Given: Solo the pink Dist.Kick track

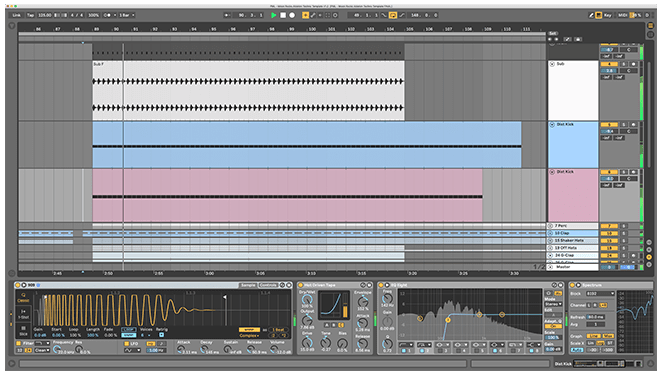Looking at the screenshot, I should (x=624, y=172).
